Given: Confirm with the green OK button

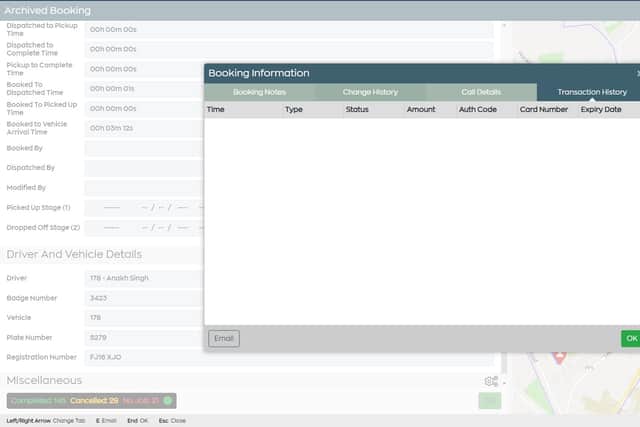Looking at the screenshot, I should 631,338.
